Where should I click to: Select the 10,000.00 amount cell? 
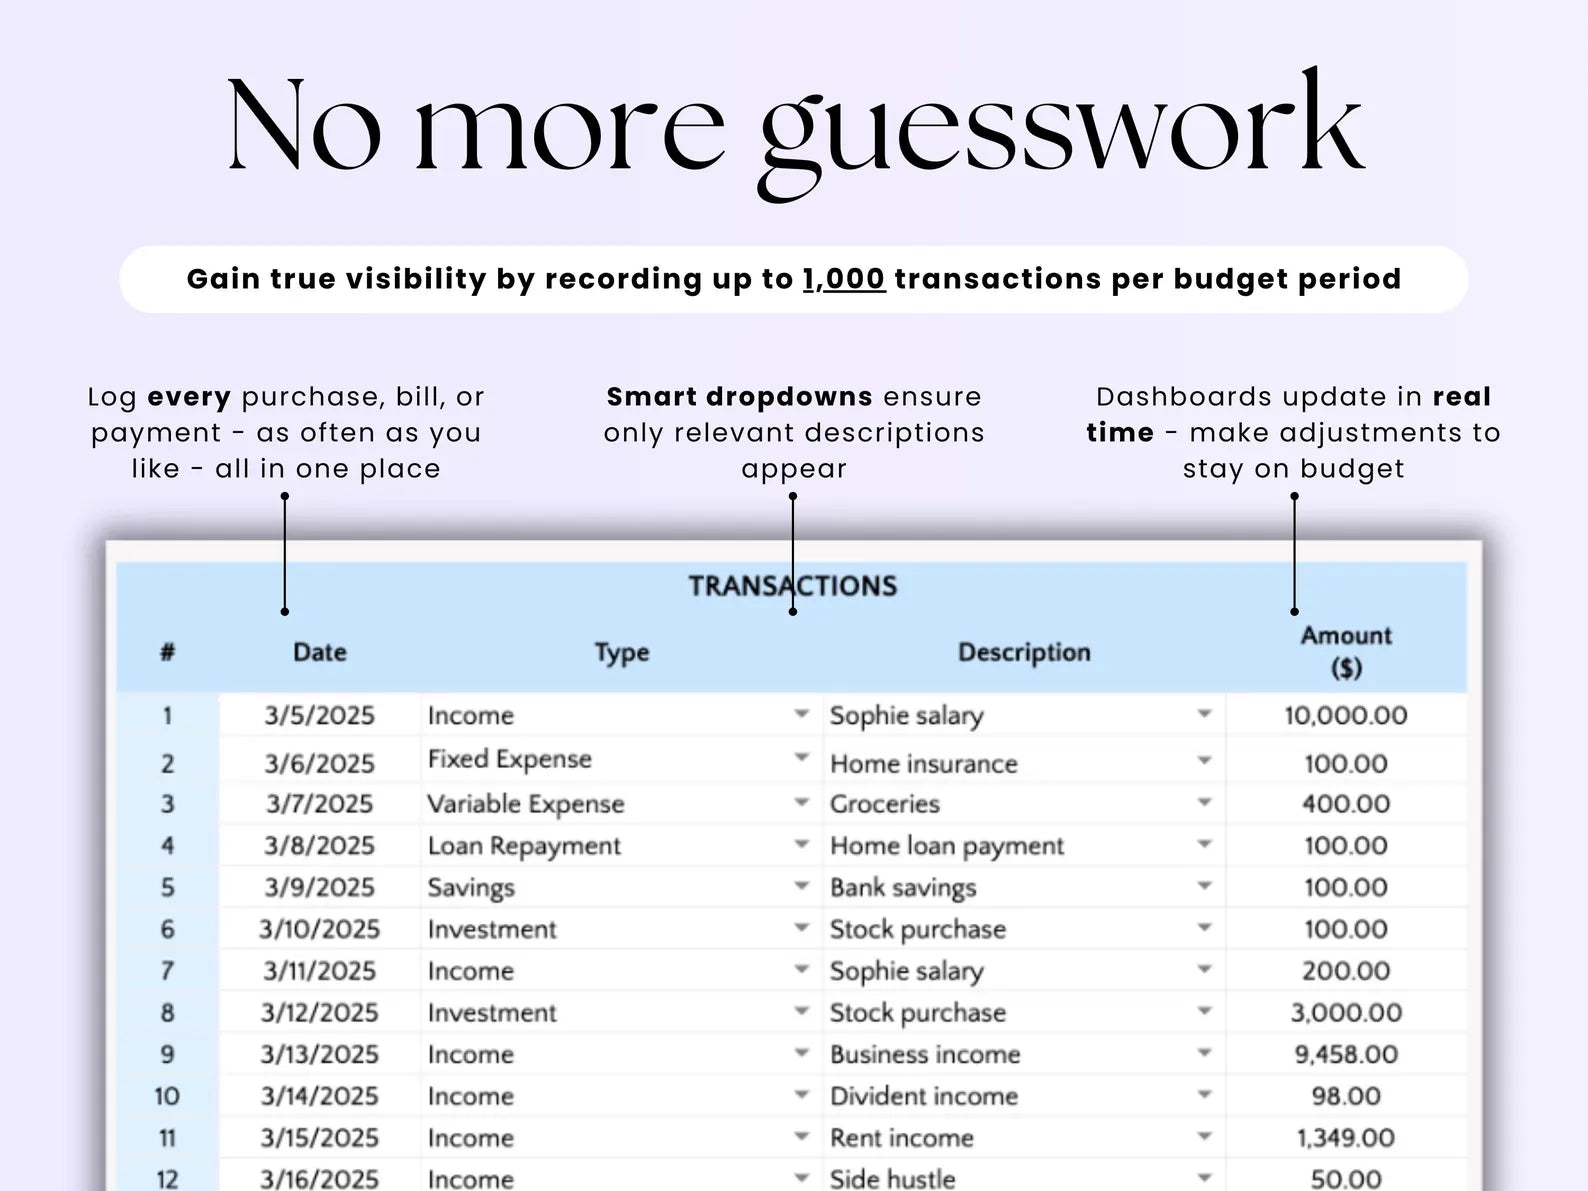point(1346,715)
